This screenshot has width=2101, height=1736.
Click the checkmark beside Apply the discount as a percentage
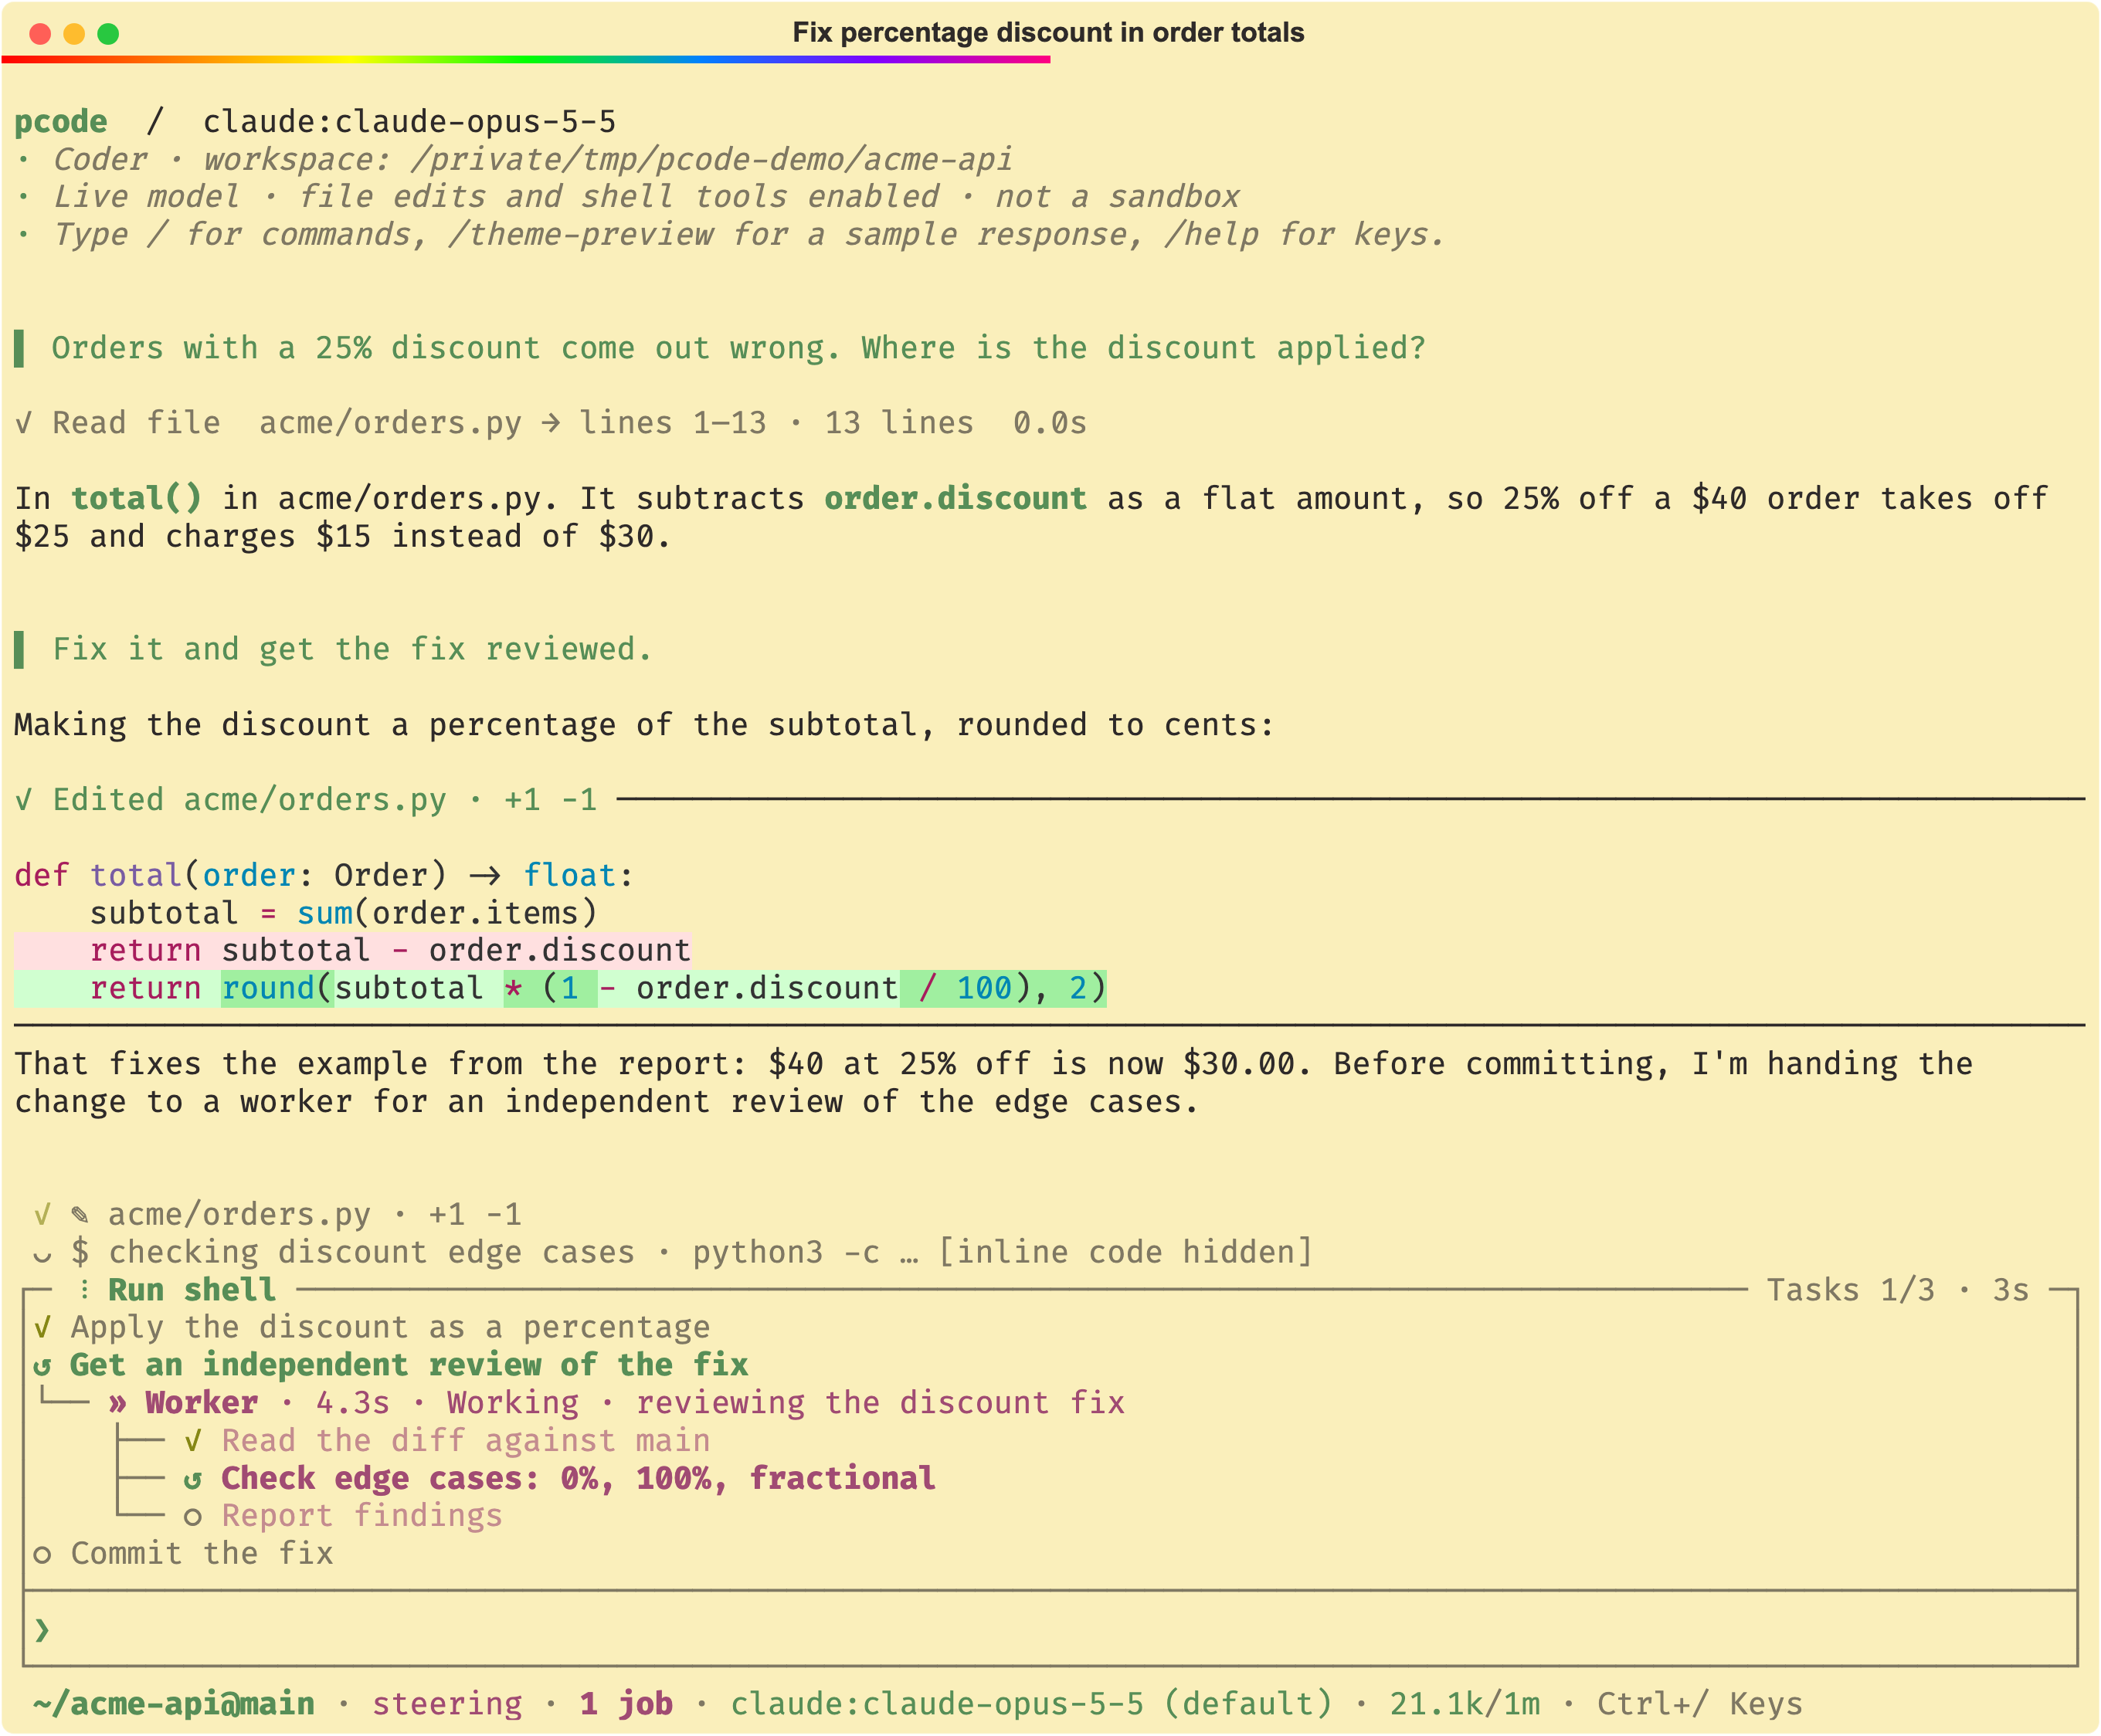[x=42, y=1328]
